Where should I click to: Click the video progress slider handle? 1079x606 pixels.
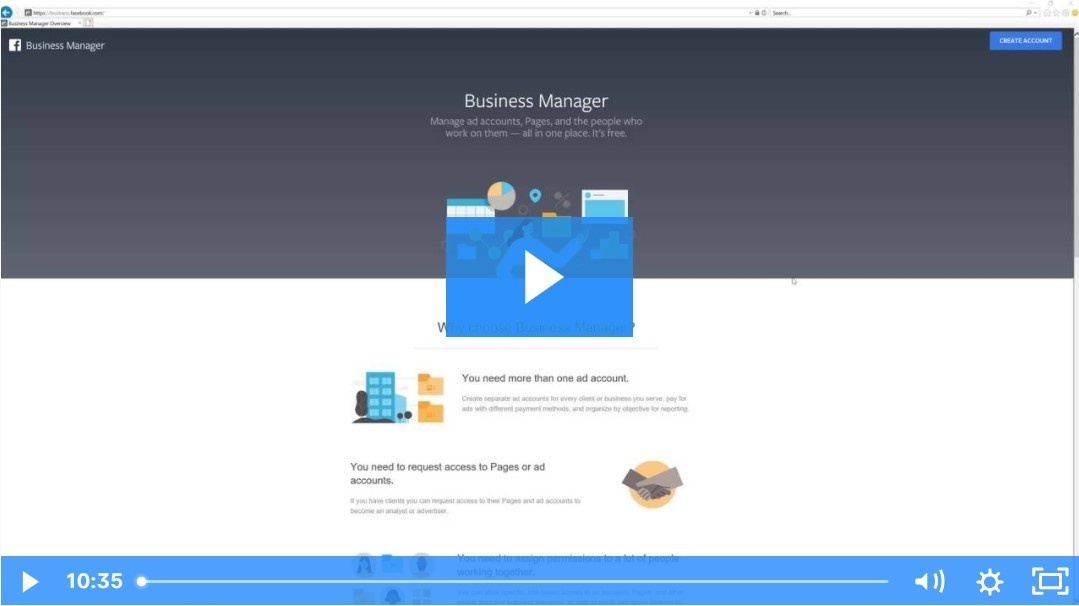(142, 581)
